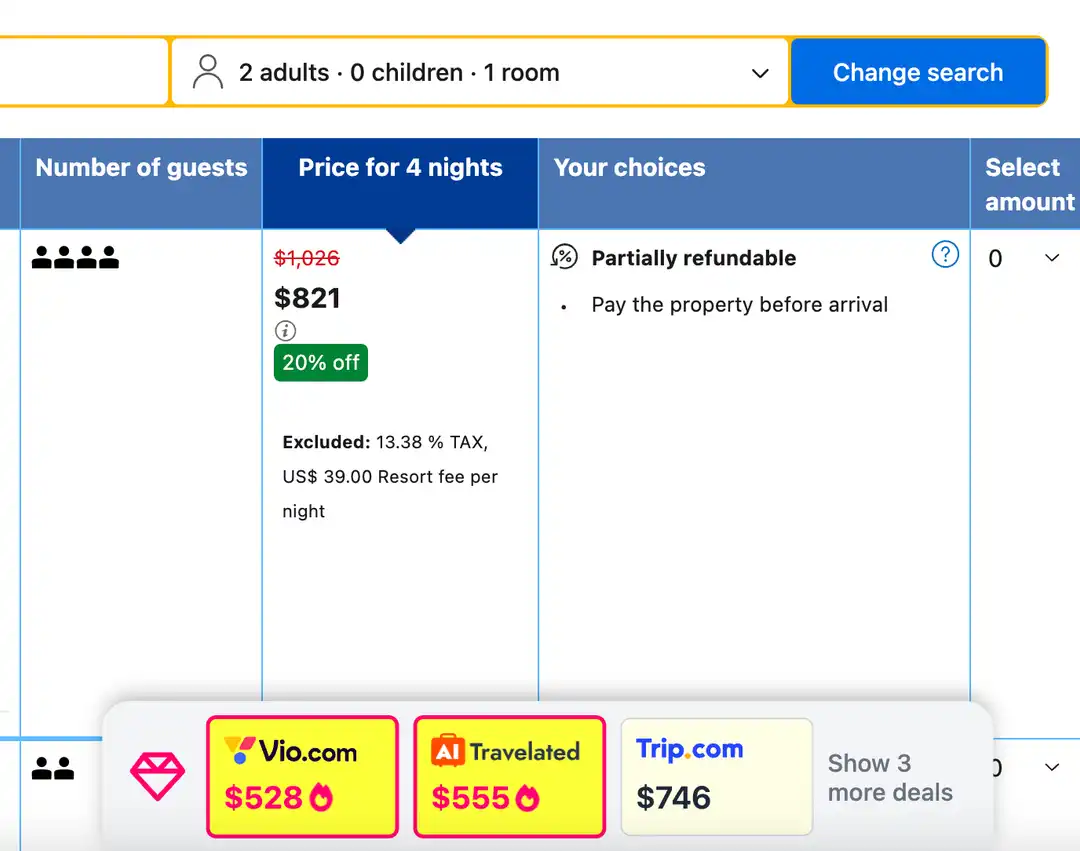Viewport: 1080px width, 851px height.
Task: Click the Vio.com logo icon
Action: coord(240,750)
